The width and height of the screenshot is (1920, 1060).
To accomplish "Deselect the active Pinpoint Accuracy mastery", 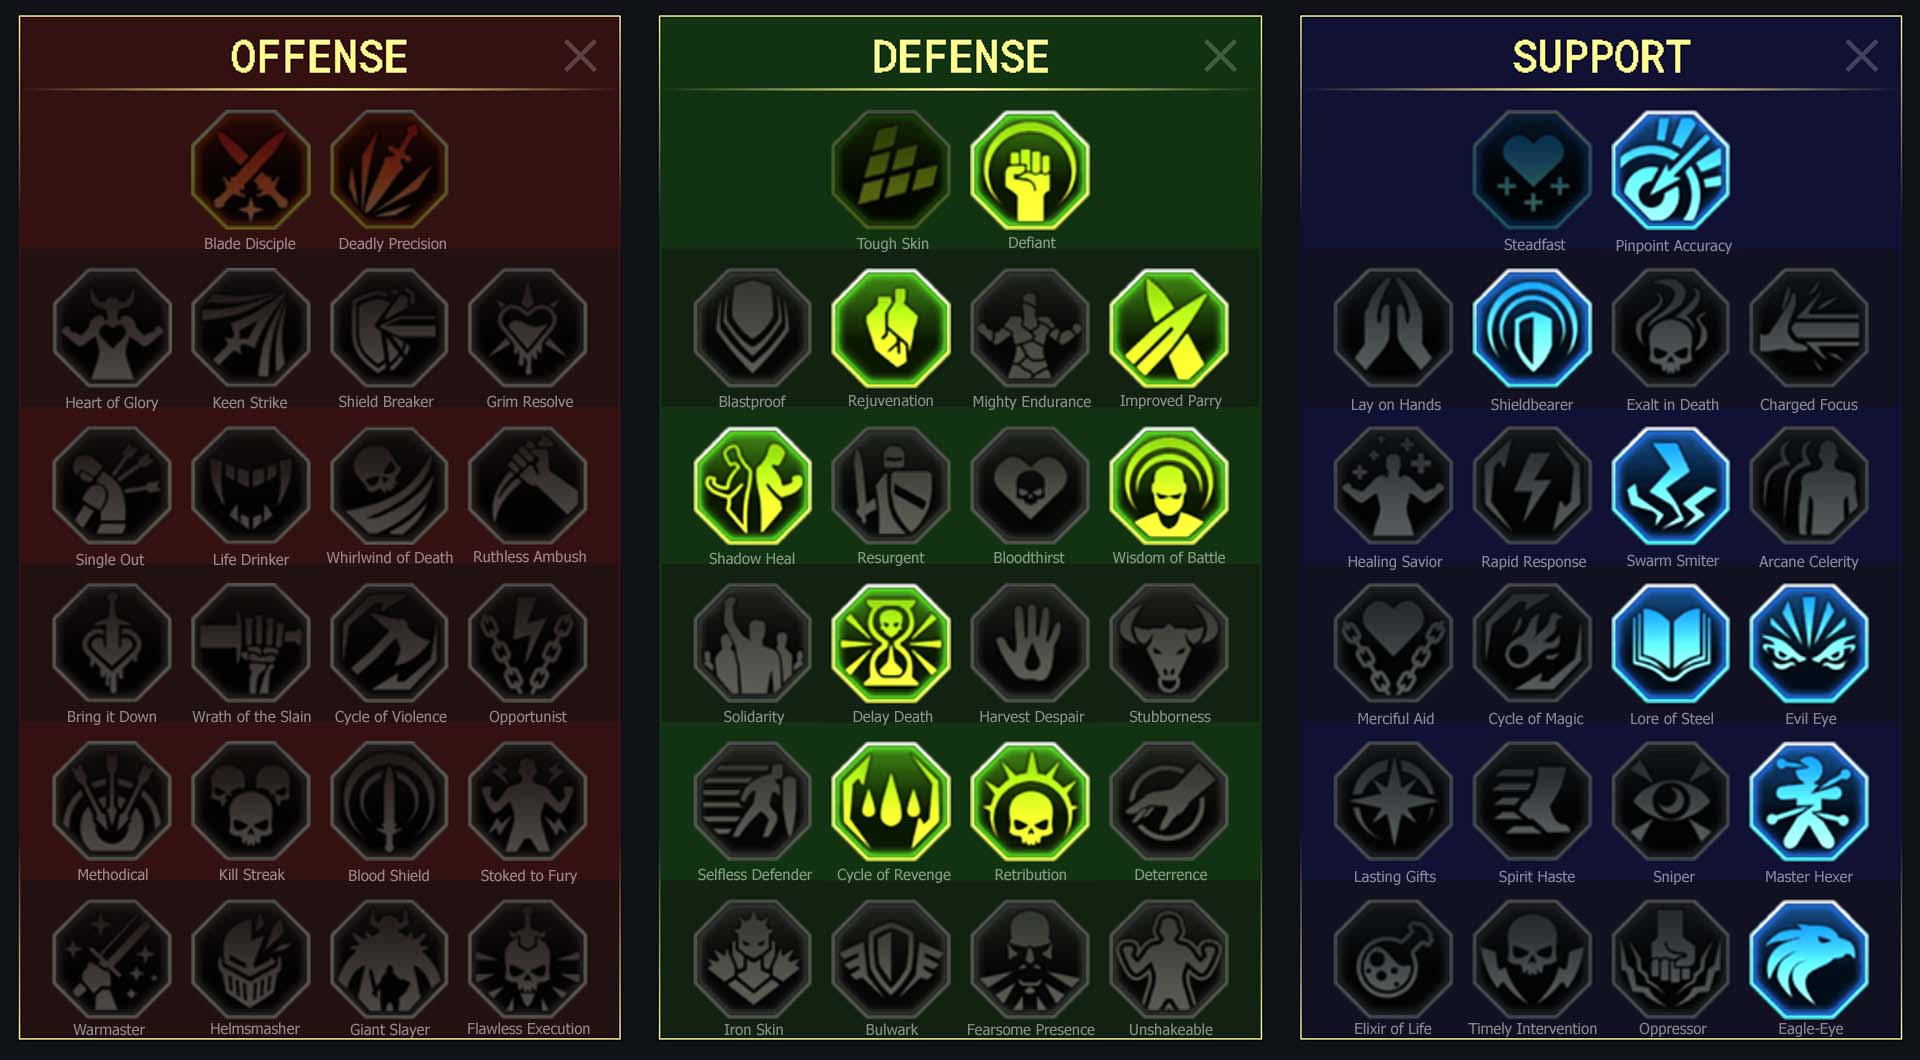I will tap(1671, 170).
